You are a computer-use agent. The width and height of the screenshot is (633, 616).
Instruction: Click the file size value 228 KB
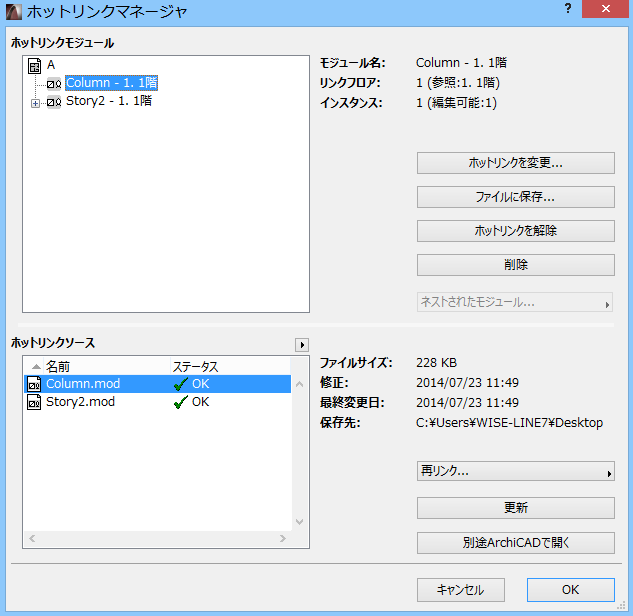click(436, 362)
